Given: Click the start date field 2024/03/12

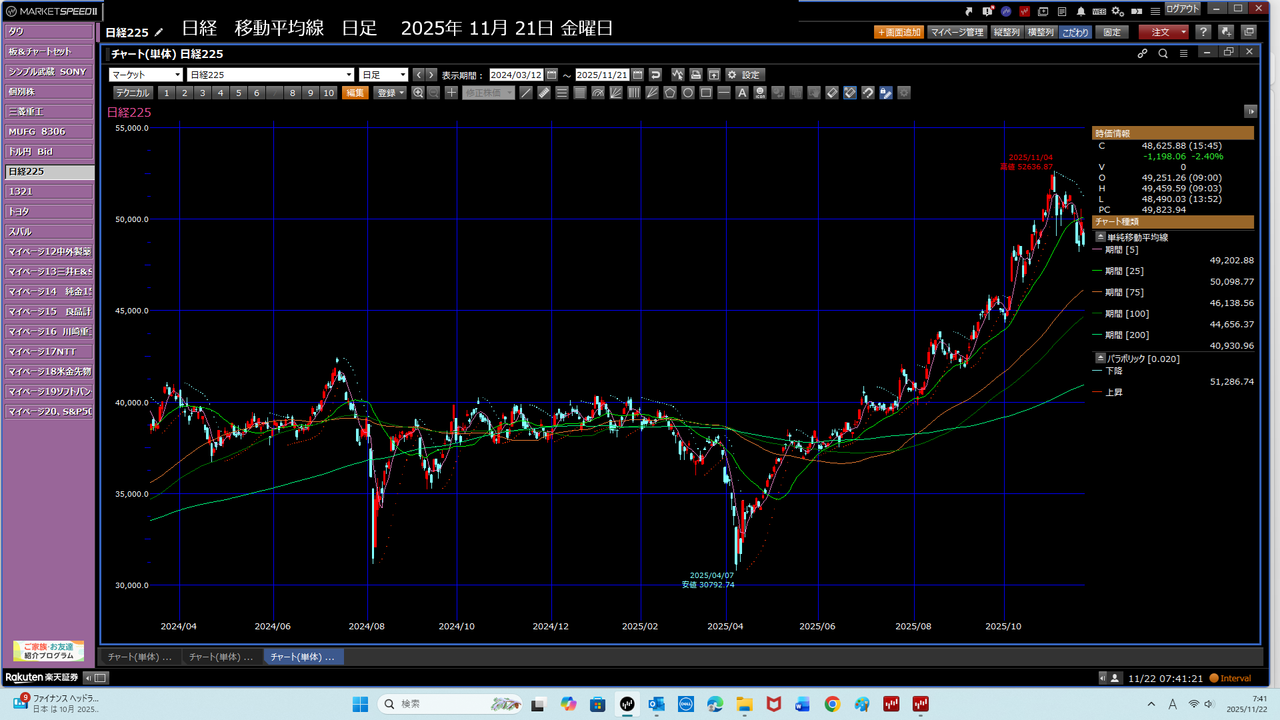Looking at the screenshot, I should tap(515, 75).
